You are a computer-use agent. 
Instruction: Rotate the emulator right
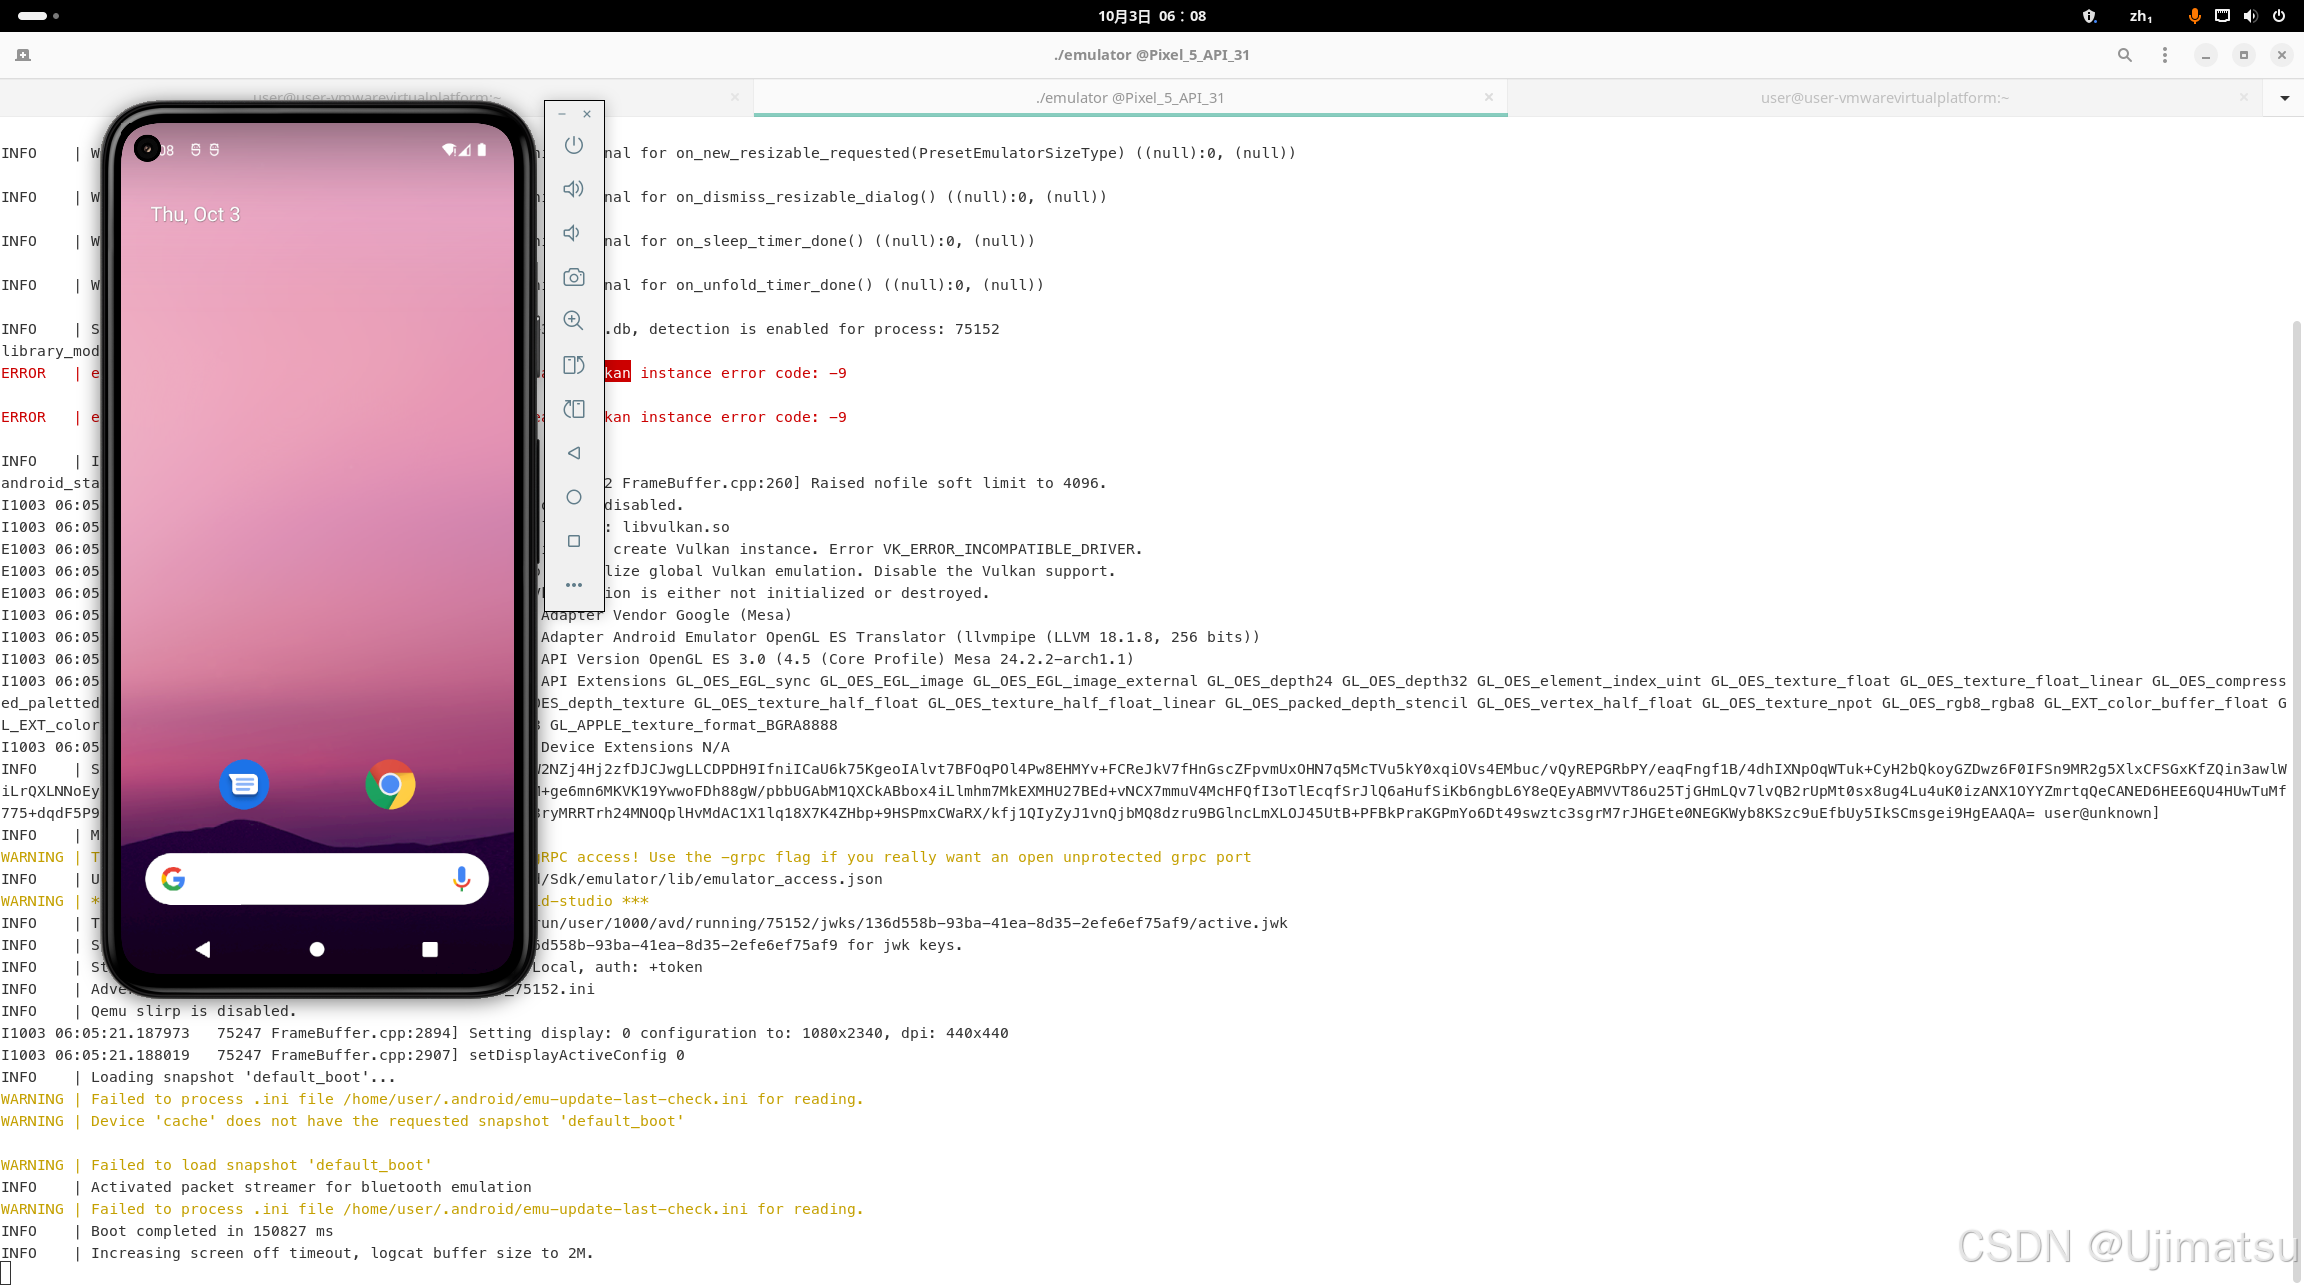point(573,409)
